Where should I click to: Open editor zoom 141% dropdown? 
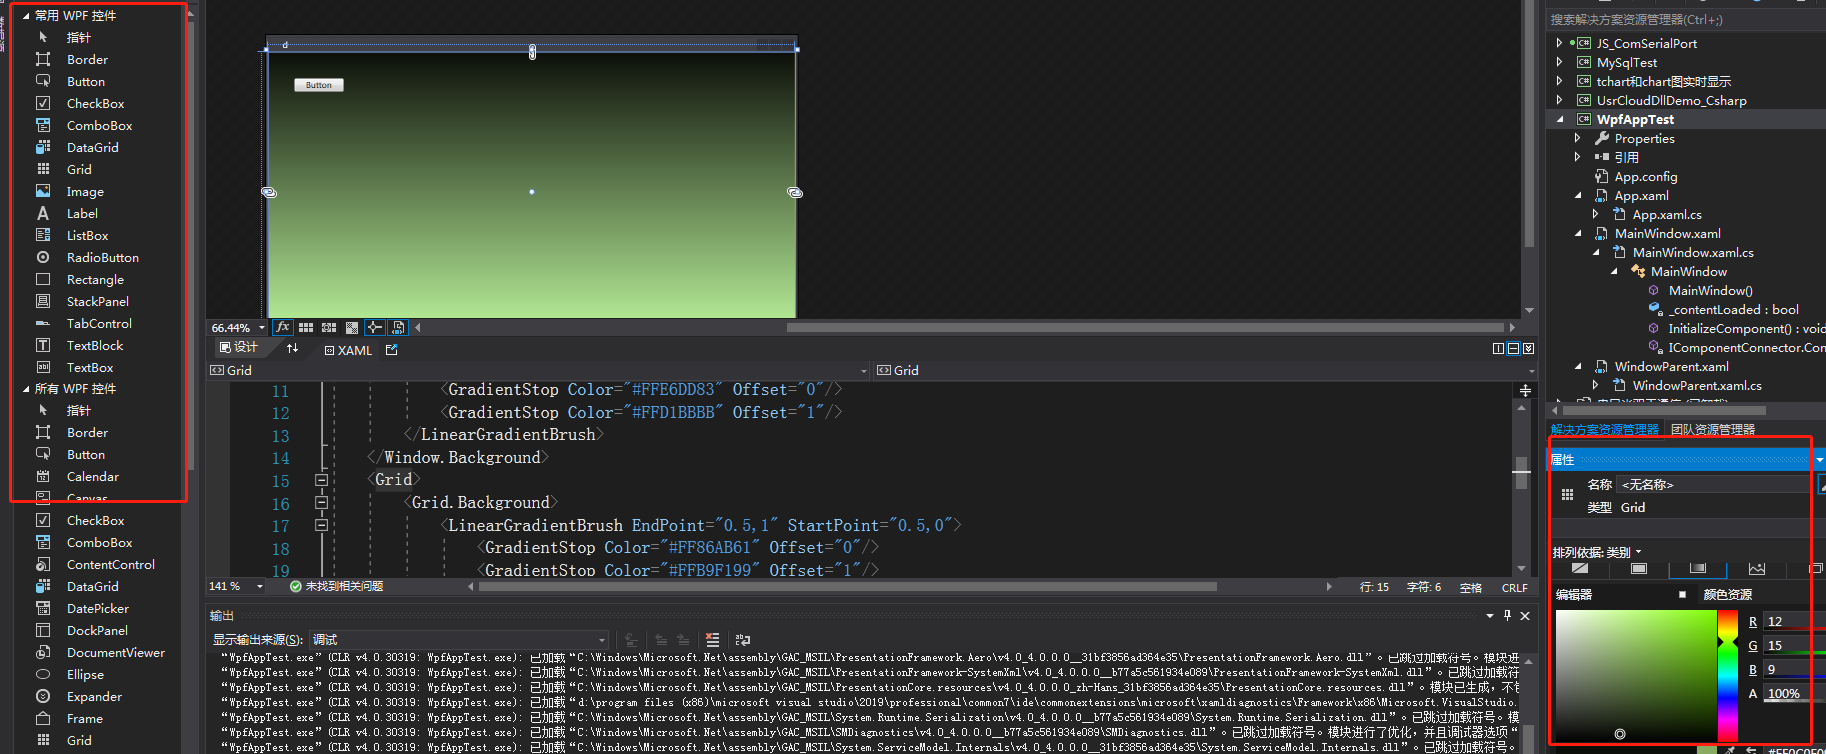[x=260, y=586]
